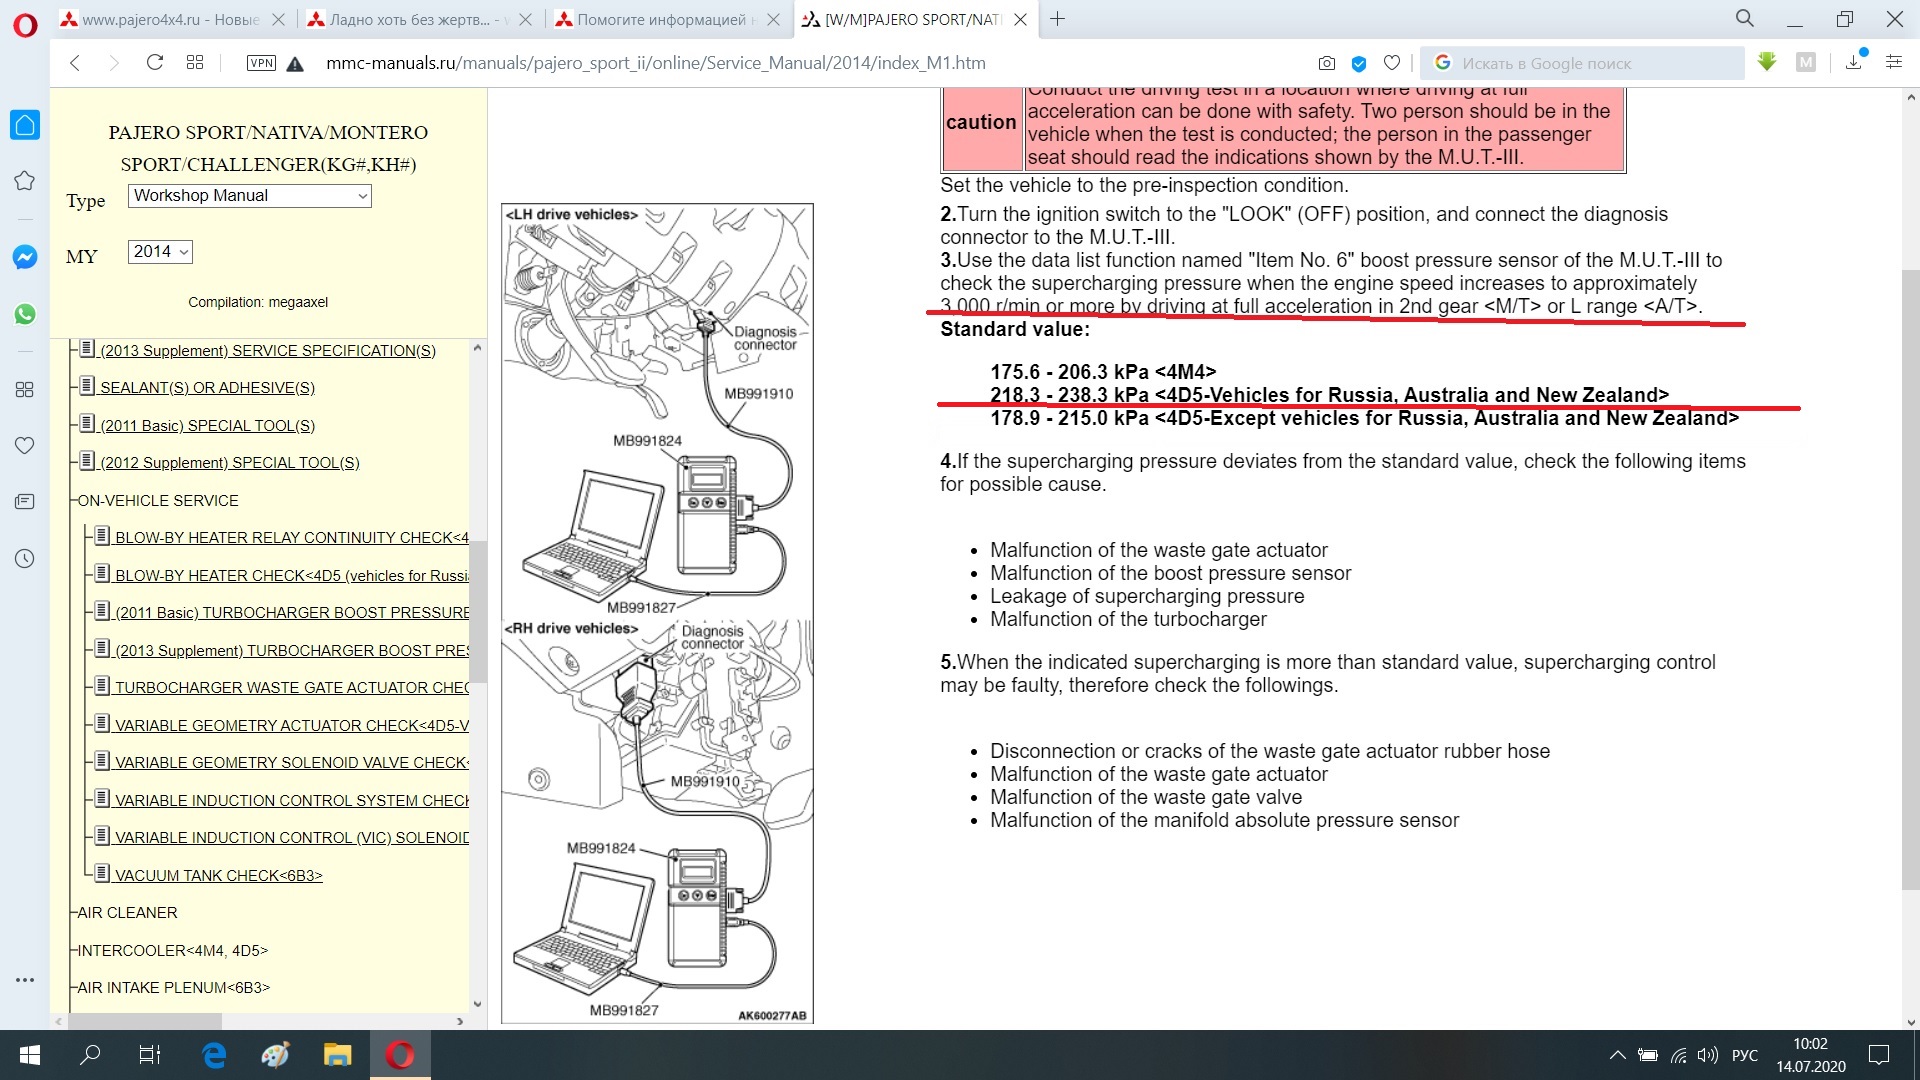Image resolution: width=1920 pixels, height=1080 pixels.
Task: Open Easy Setup sliders icon
Action: pyautogui.click(x=1893, y=63)
